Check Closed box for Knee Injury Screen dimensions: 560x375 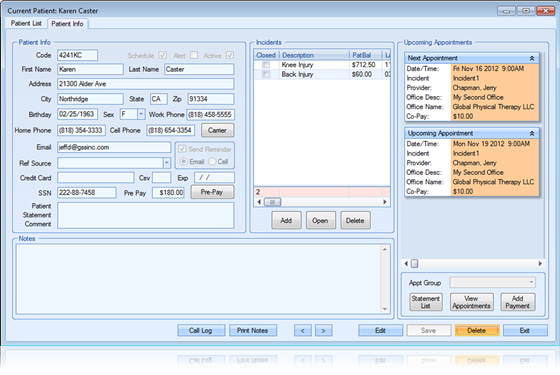[266, 65]
